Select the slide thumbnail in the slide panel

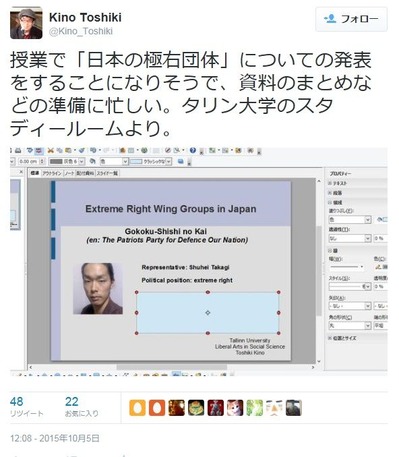[x=15, y=204]
